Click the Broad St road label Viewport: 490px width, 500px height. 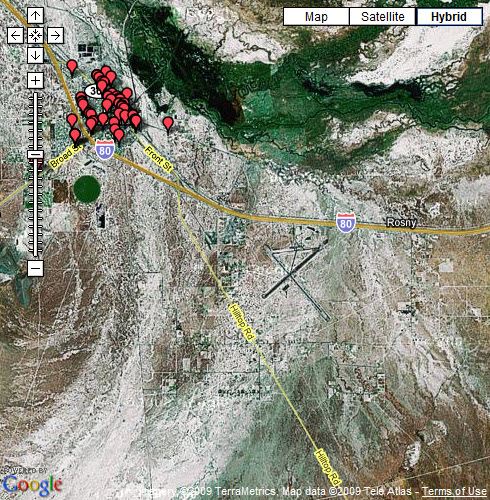[66, 156]
